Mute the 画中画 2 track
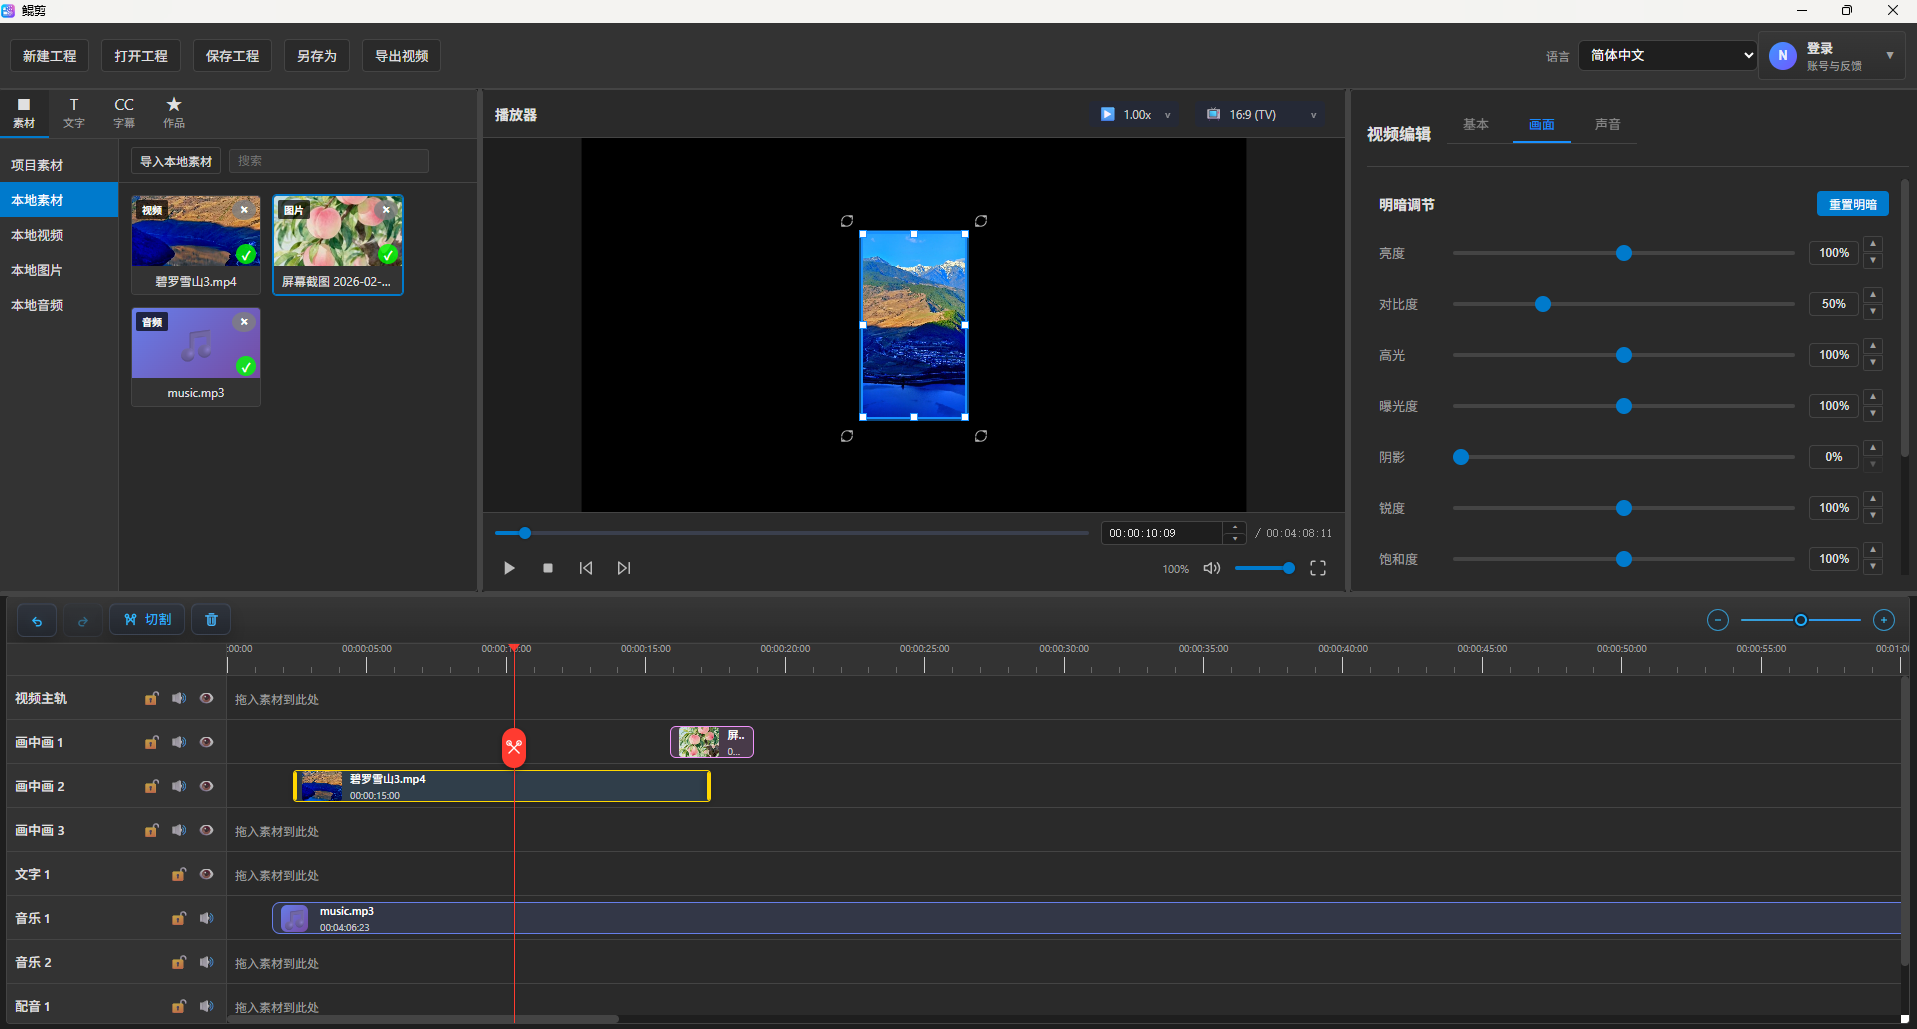The height and width of the screenshot is (1029, 1917). pyautogui.click(x=179, y=786)
